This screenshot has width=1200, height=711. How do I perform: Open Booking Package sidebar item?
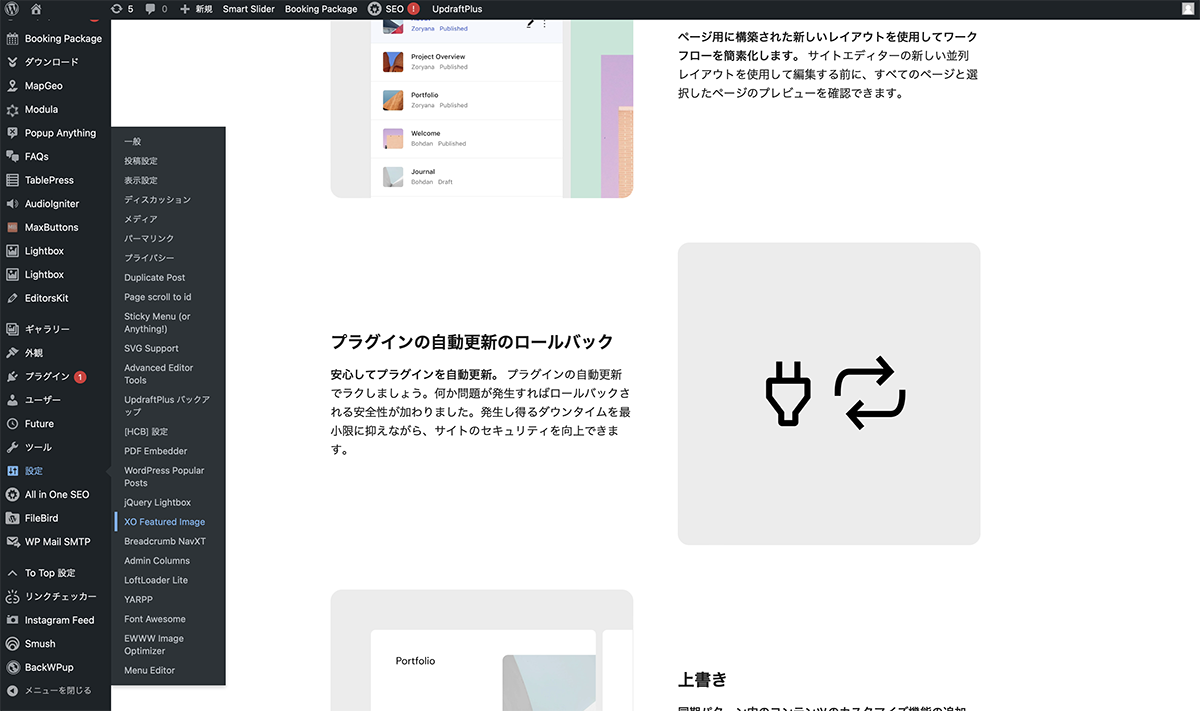(x=63, y=39)
